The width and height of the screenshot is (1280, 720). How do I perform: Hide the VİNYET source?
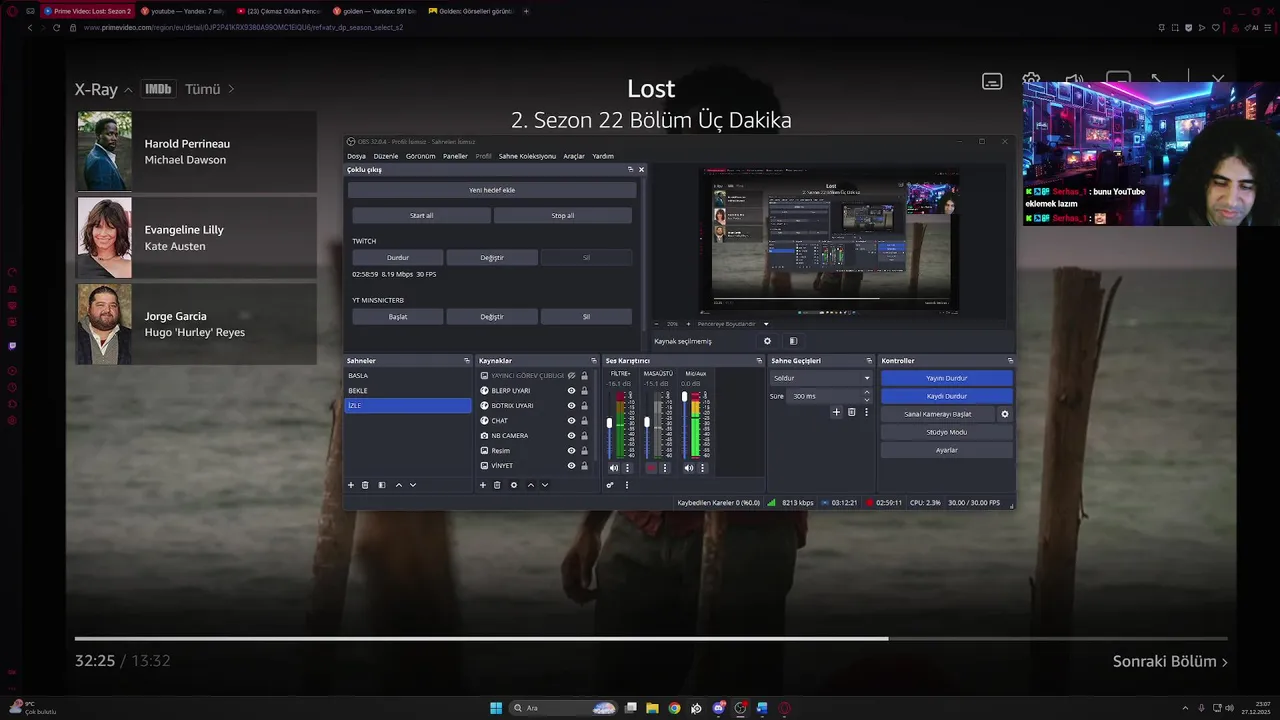[x=571, y=466]
